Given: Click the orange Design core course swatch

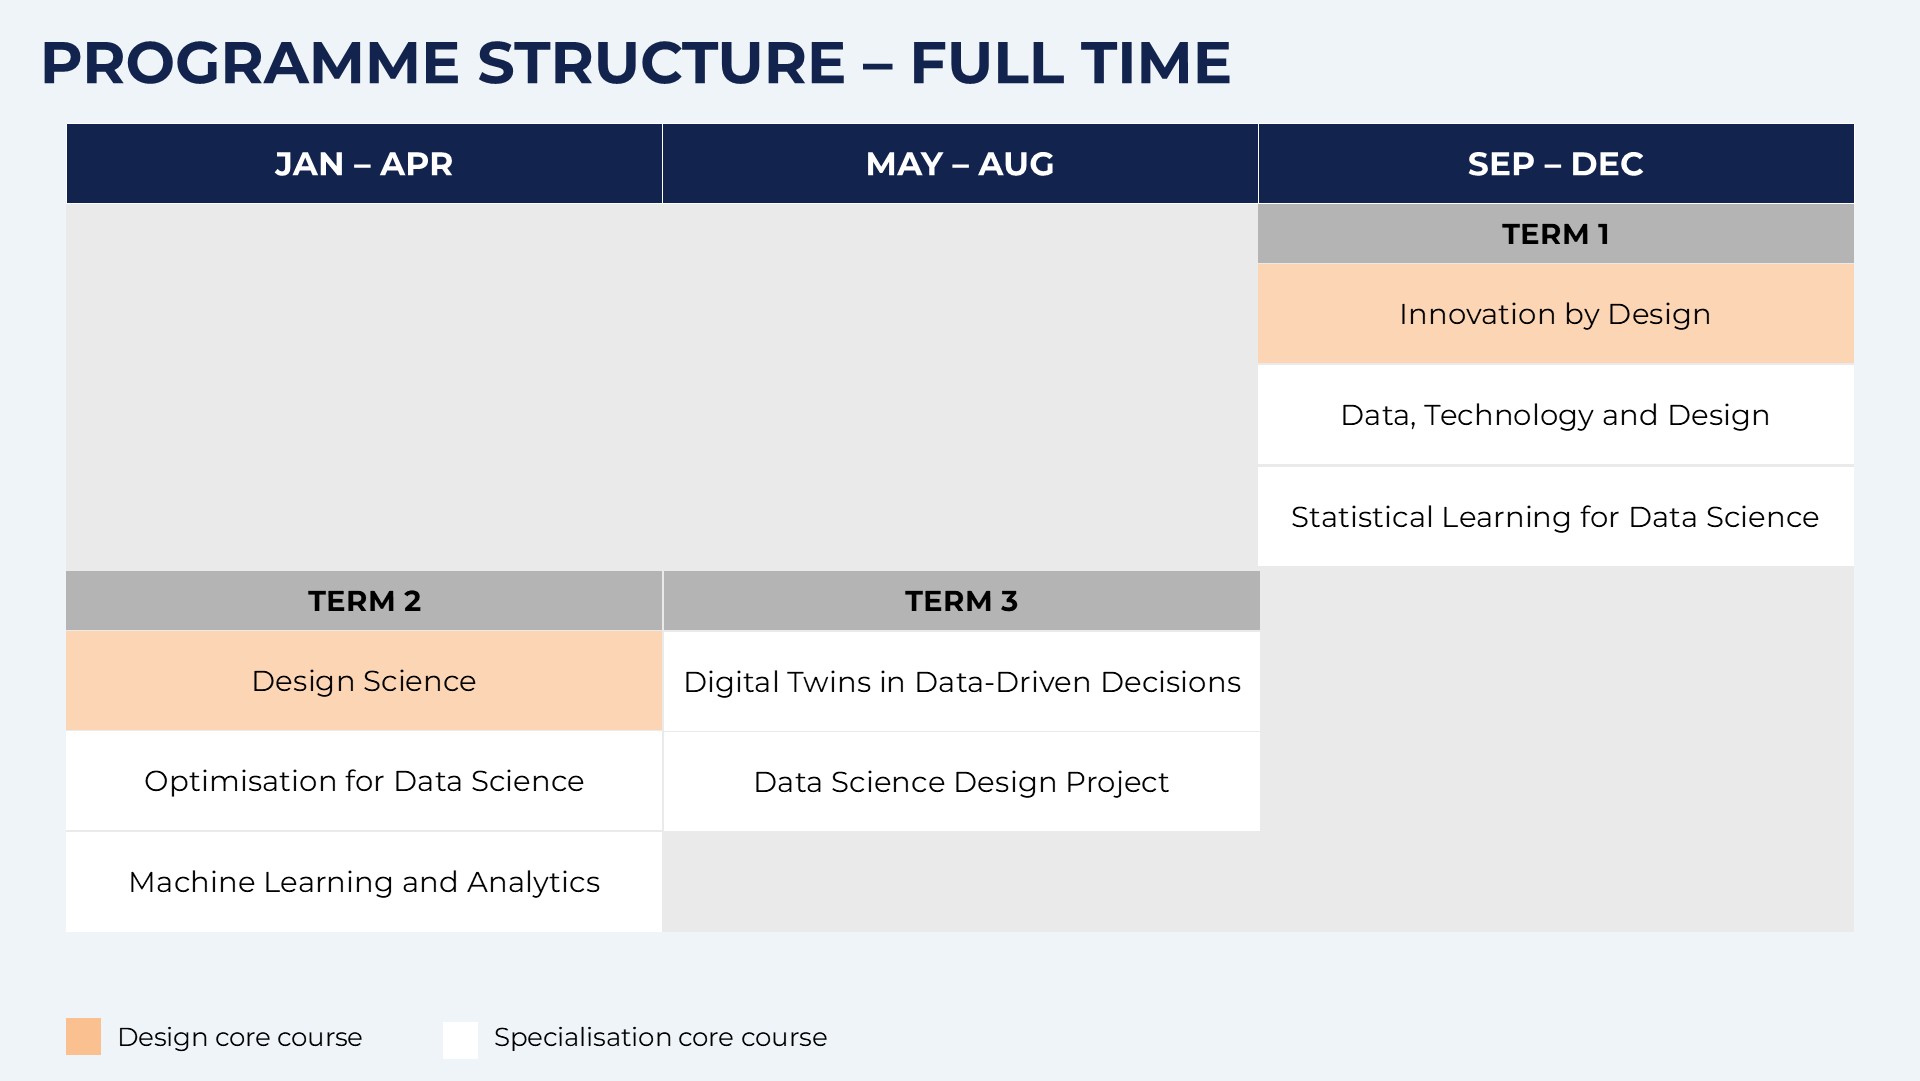Looking at the screenshot, I should pos(84,1037).
